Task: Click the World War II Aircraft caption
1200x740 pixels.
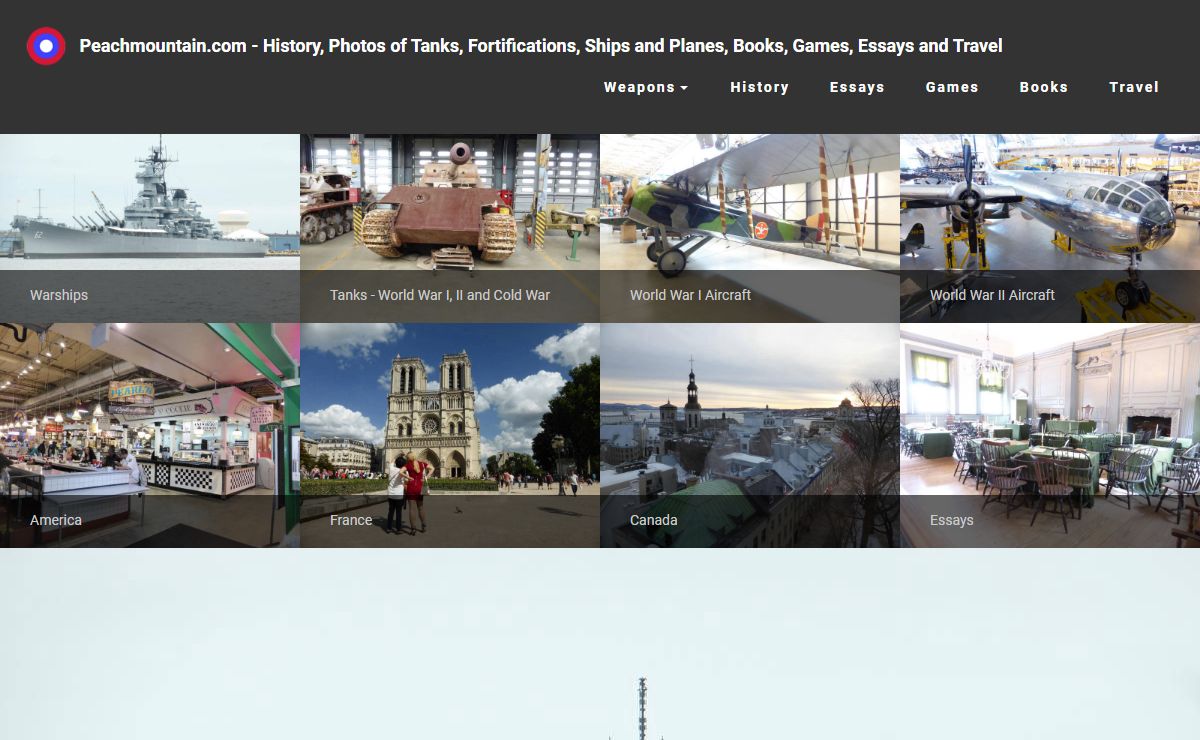Action: coord(992,295)
